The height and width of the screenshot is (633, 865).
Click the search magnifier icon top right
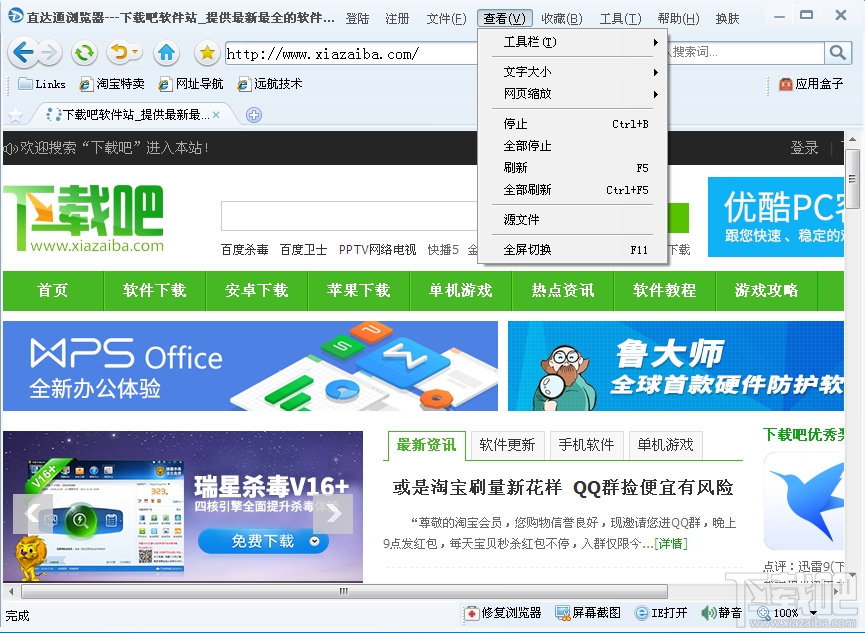pyautogui.click(x=840, y=53)
